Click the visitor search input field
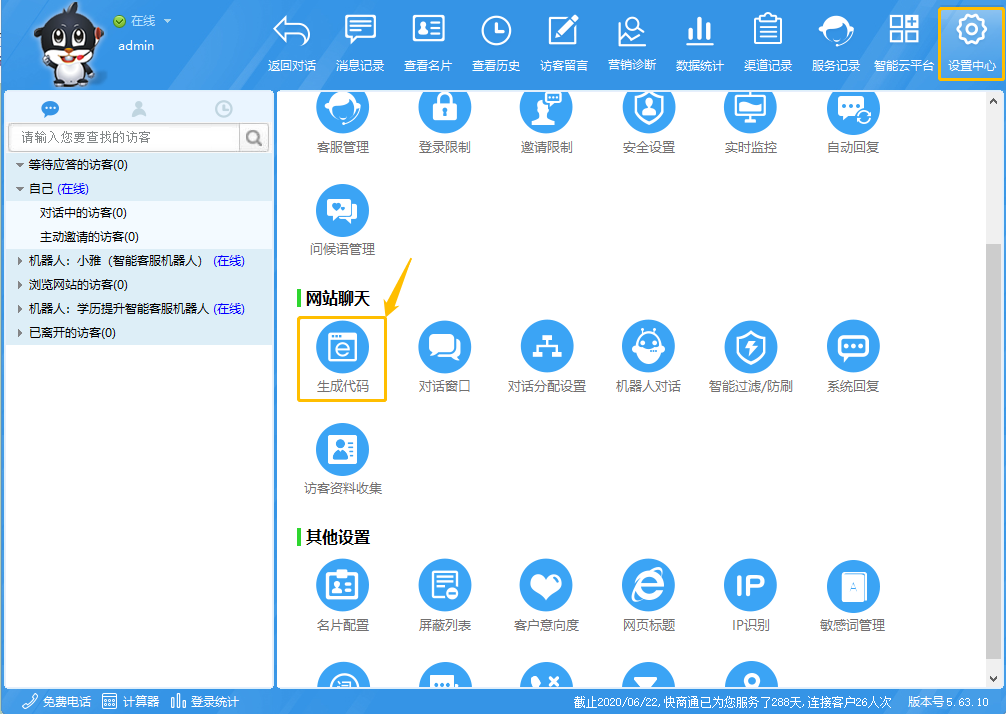 (124, 137)
